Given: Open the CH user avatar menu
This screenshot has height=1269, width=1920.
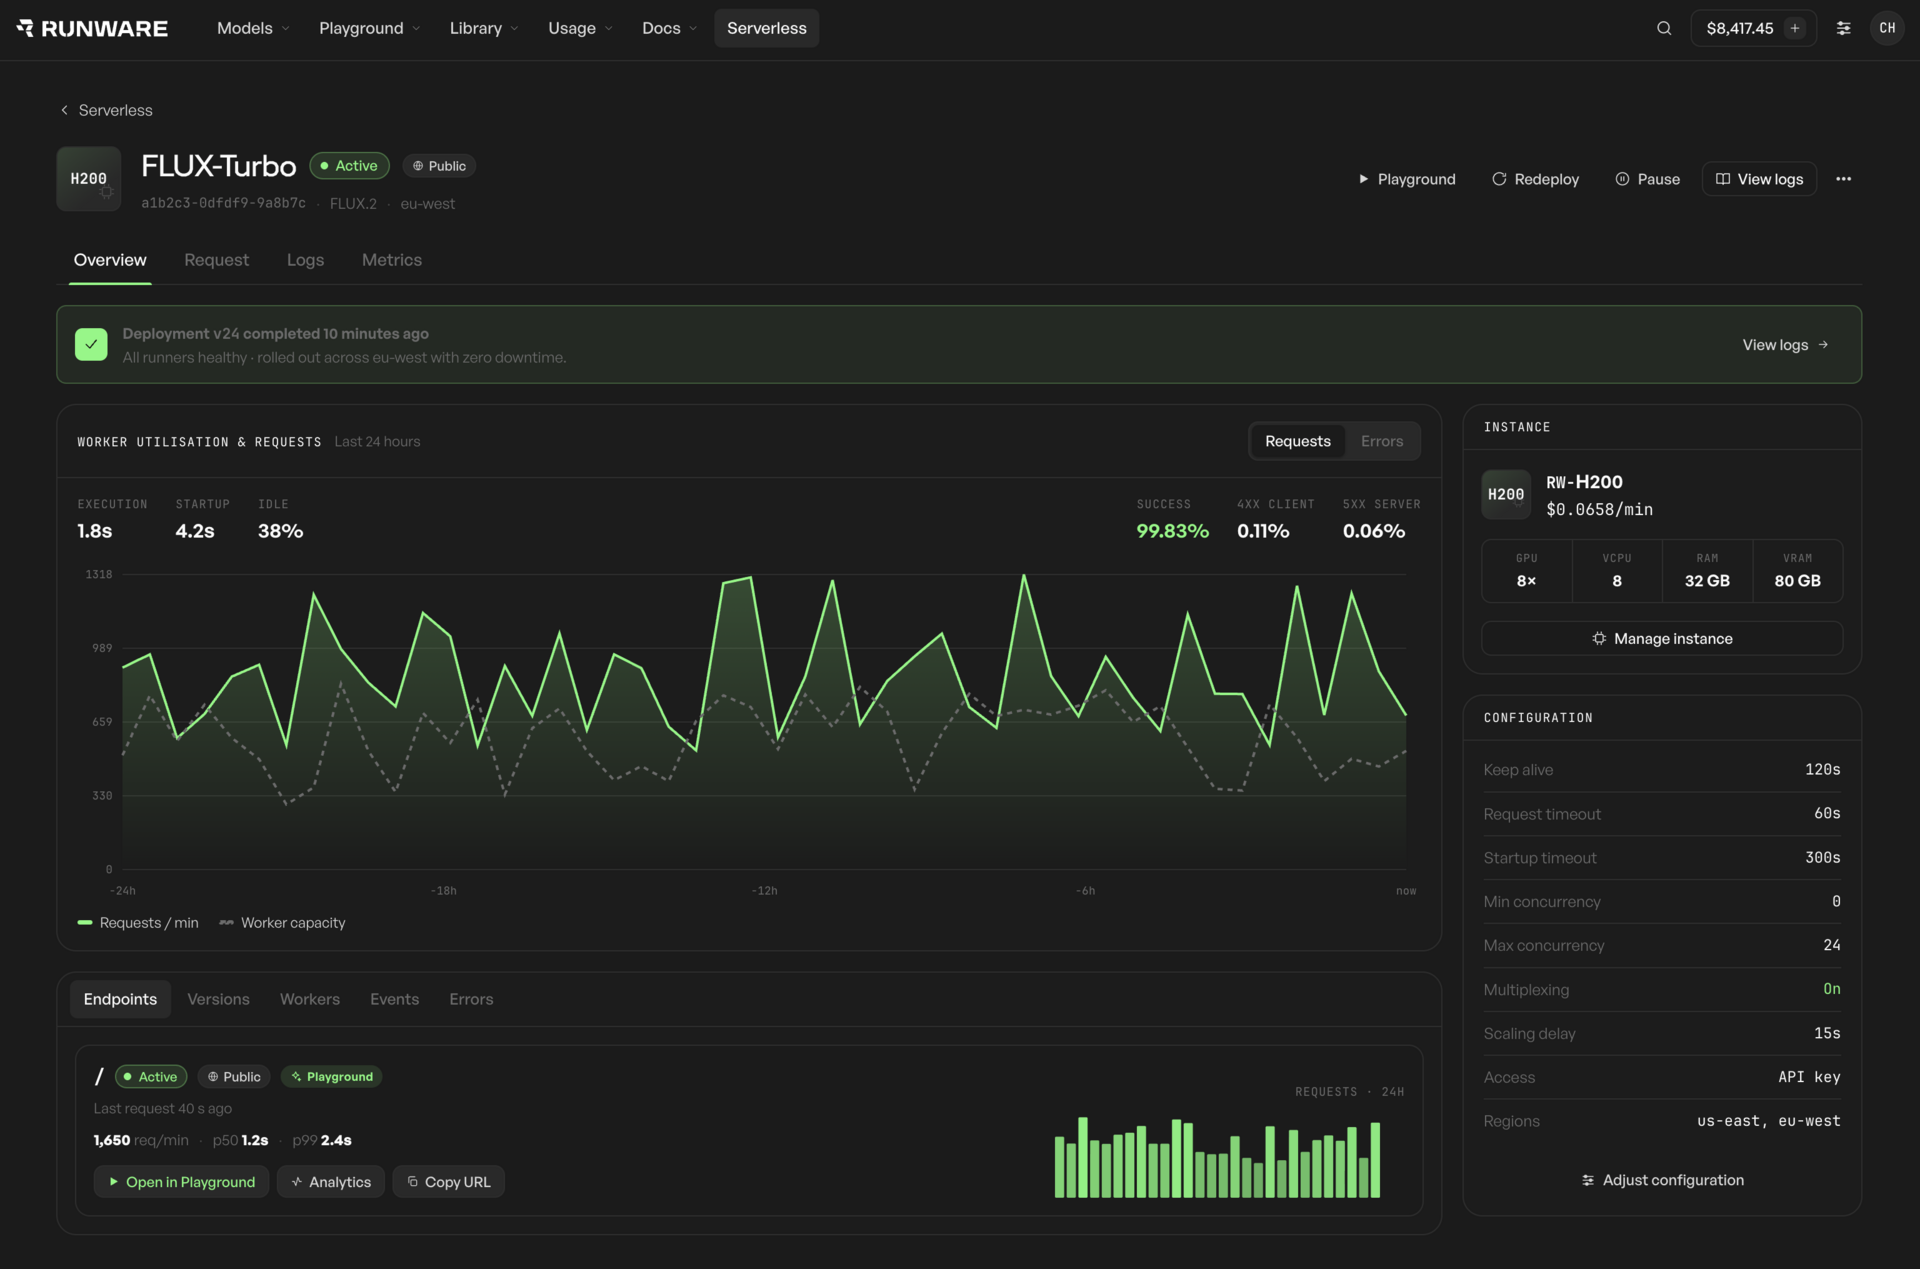Looking at the screenshot, I should click(x=1887, y=28).
